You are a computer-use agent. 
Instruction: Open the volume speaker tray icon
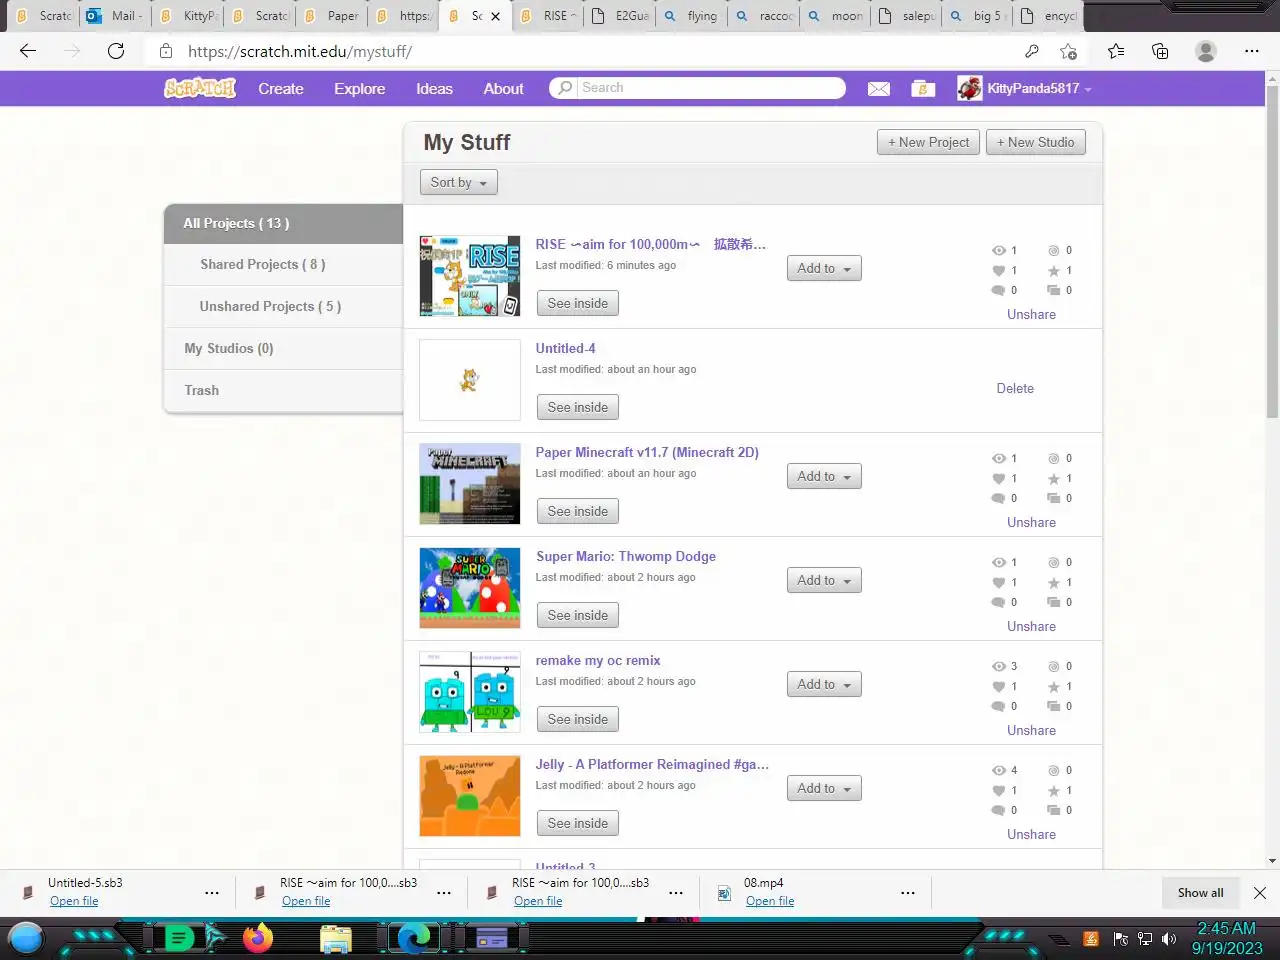[x=1169, y=939]
